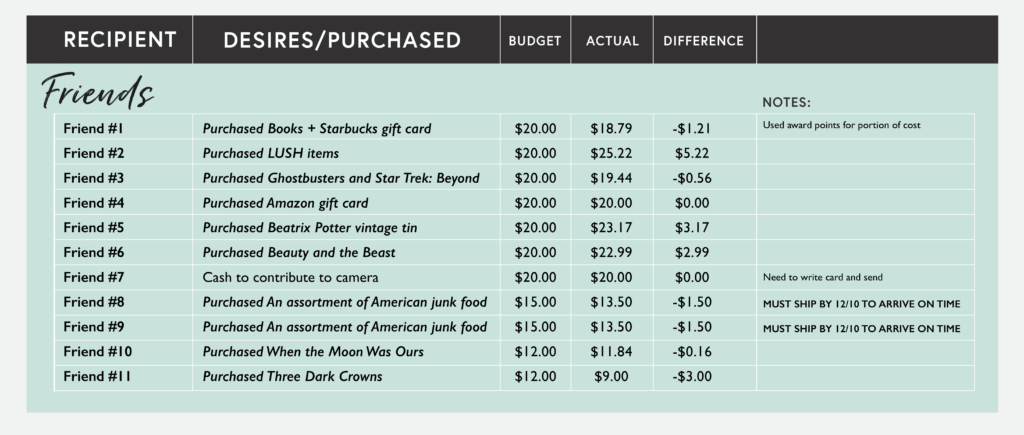Viewport: 1024px width, 435px height.
Task: Select the DESIRES/PURCHASED column header
Action: (x=346, y=40)
